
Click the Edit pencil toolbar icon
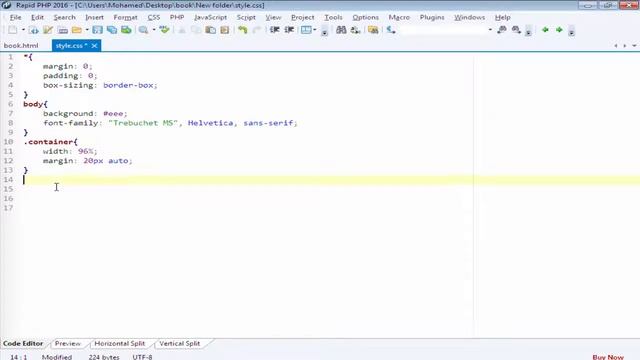48,30
